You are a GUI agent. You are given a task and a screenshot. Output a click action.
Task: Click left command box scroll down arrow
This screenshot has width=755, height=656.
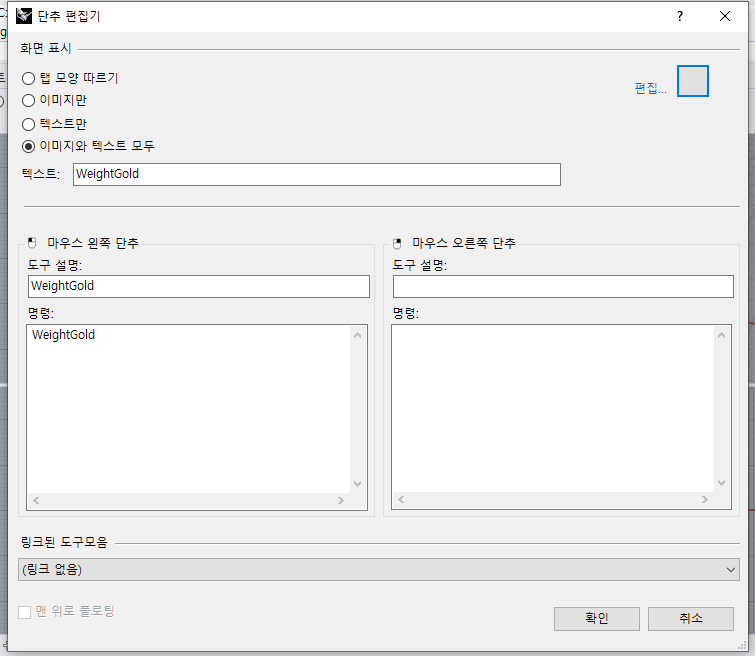pyautogui.click(x=357, y=484)
